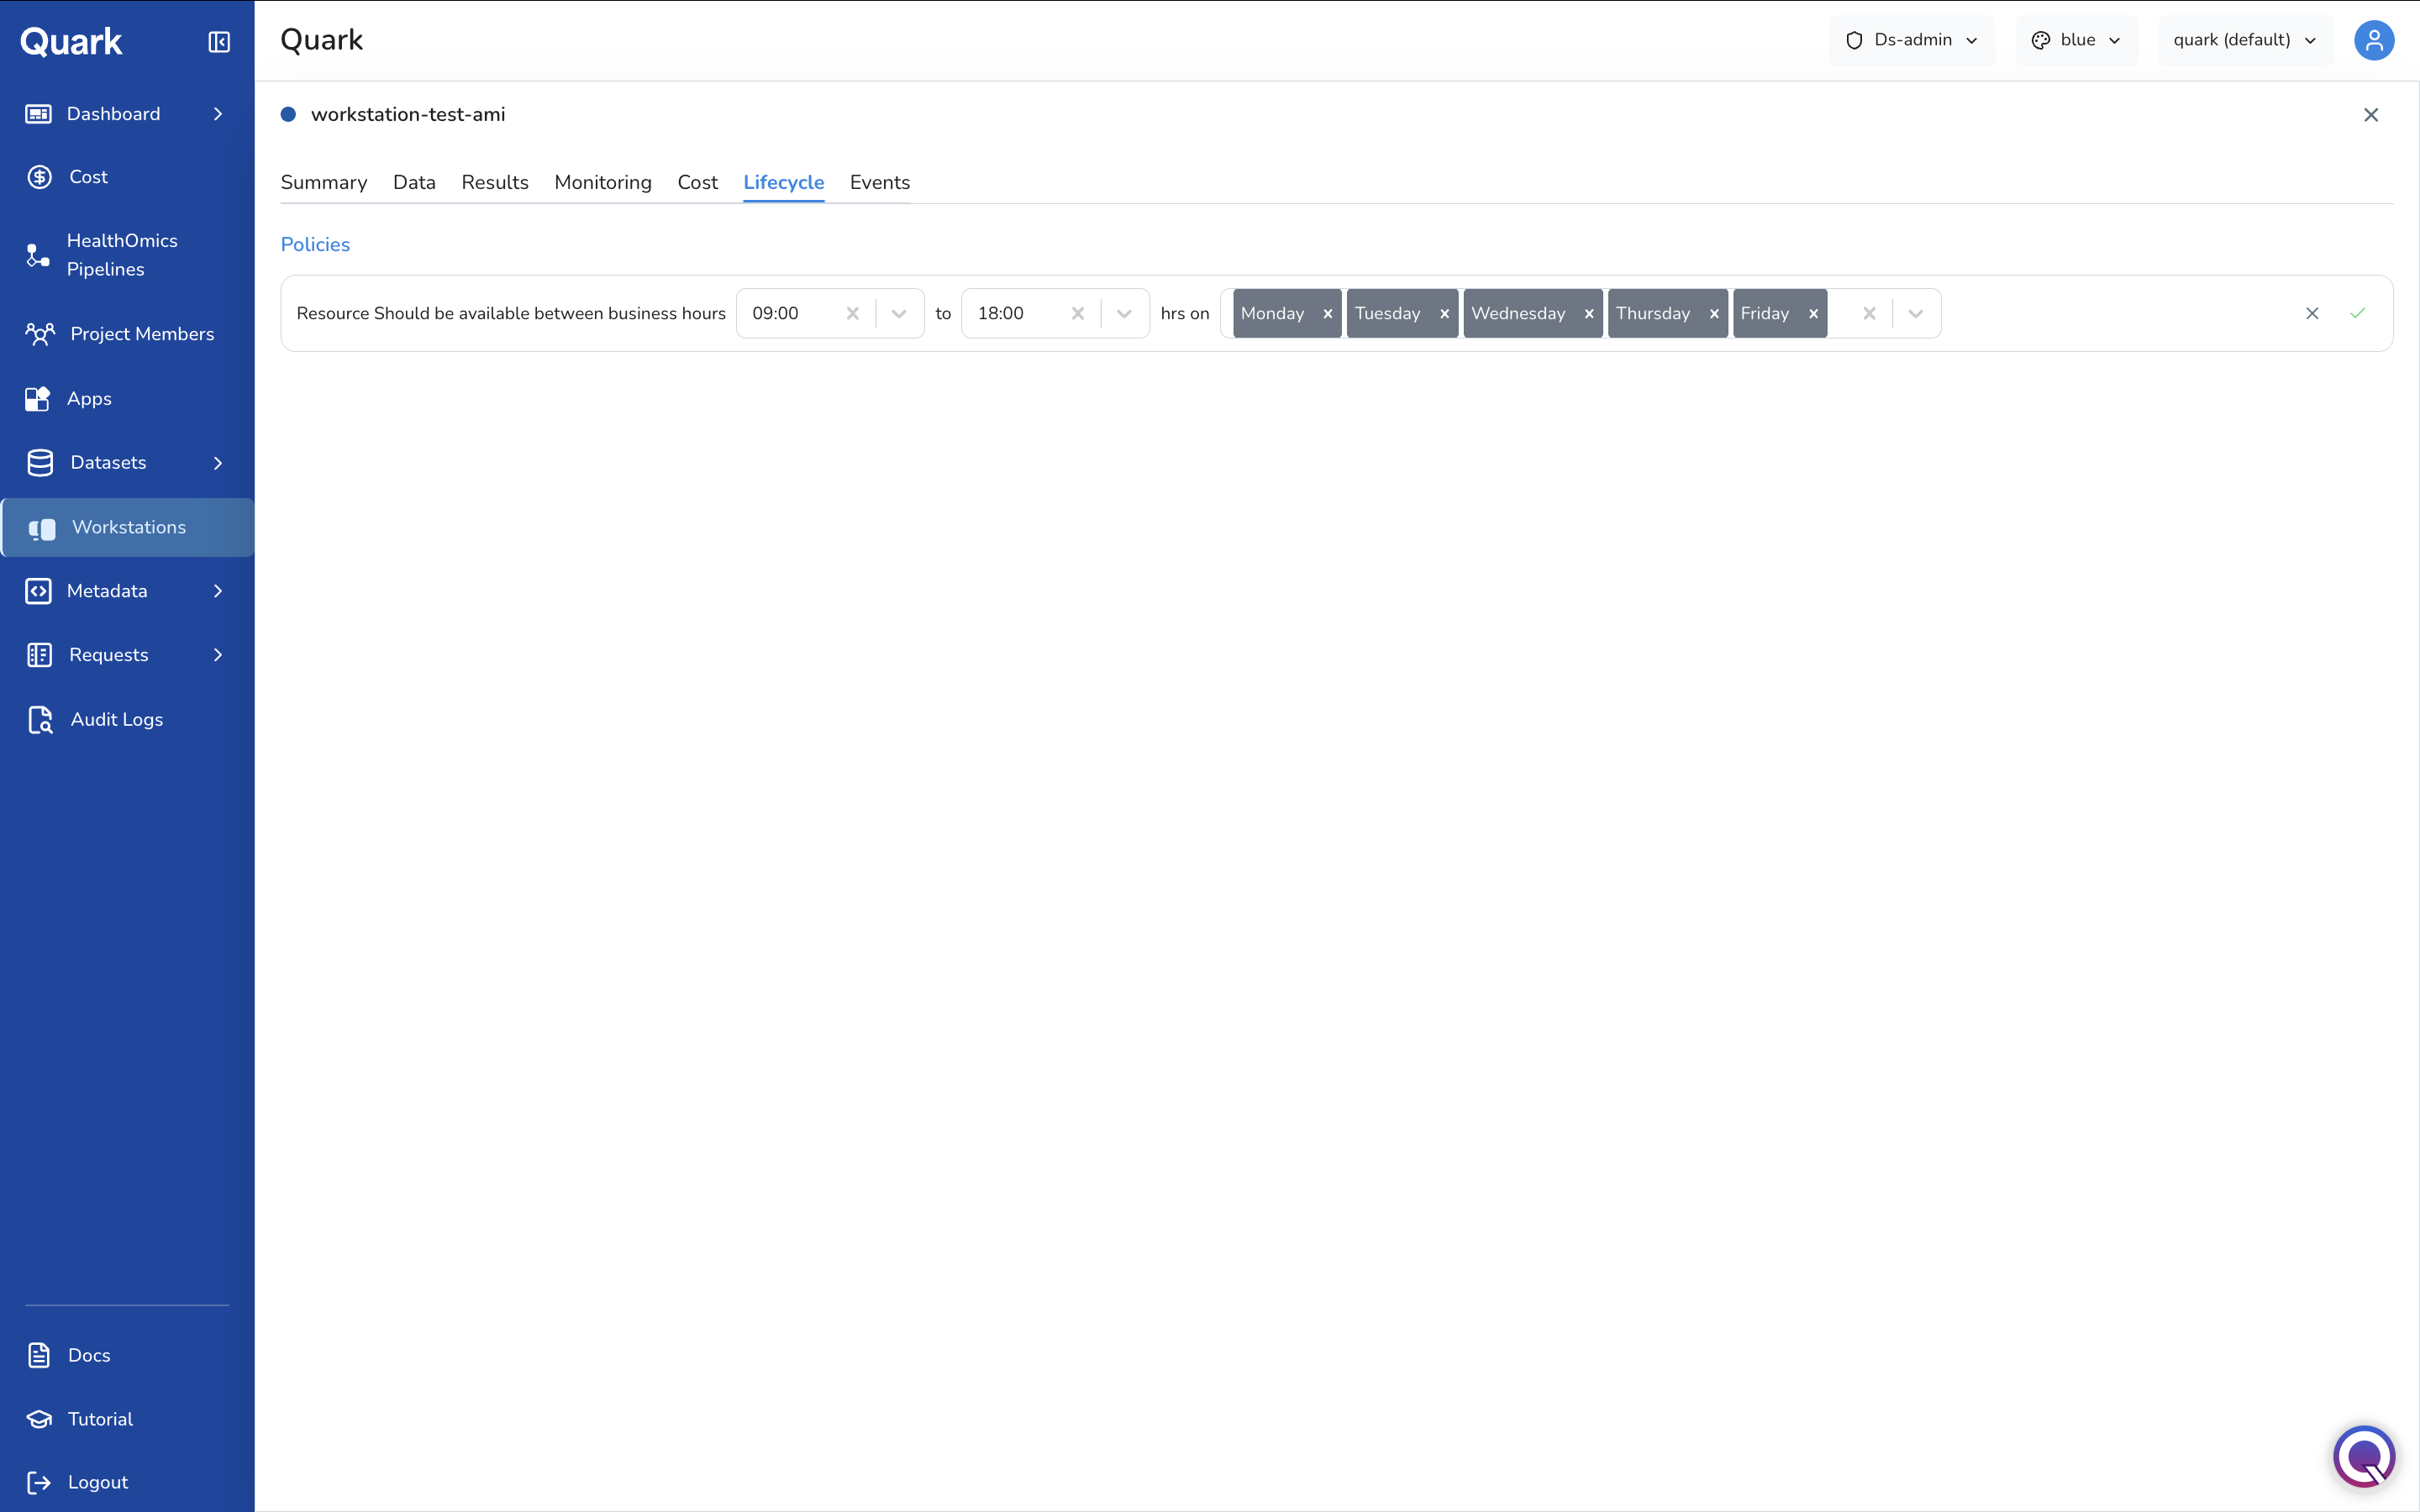The image size is (2420, 1512).
Task: Open the Dashboard sidebar item
Action: pos(127,114)
